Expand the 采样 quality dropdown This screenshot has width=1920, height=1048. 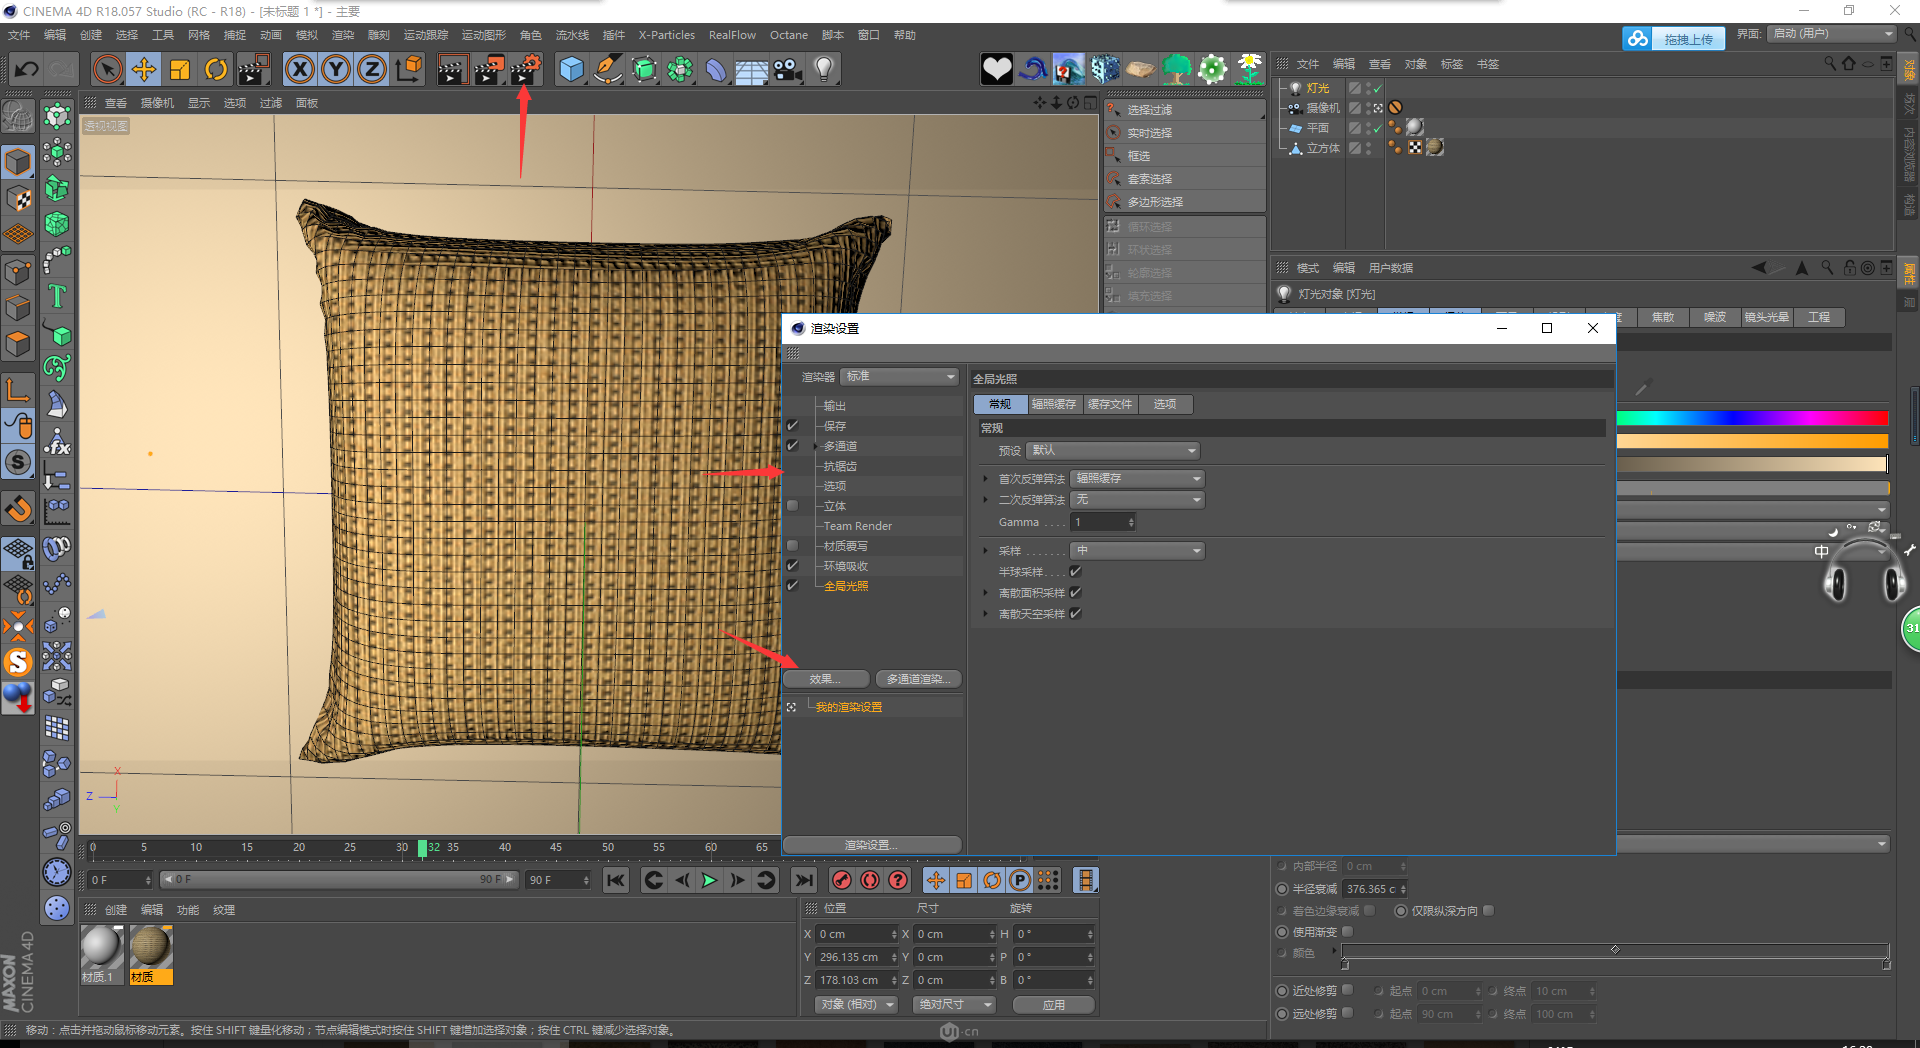click(1137, 551)
